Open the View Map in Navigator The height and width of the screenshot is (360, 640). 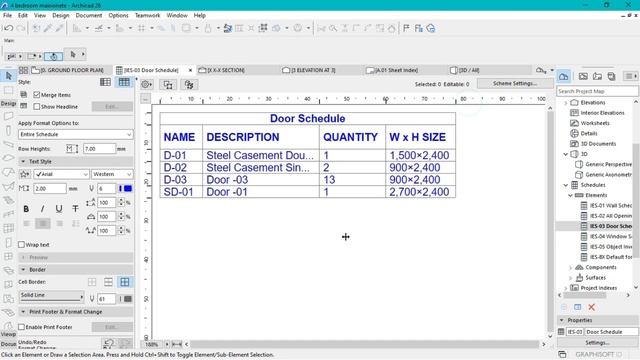tap(583, 76)
